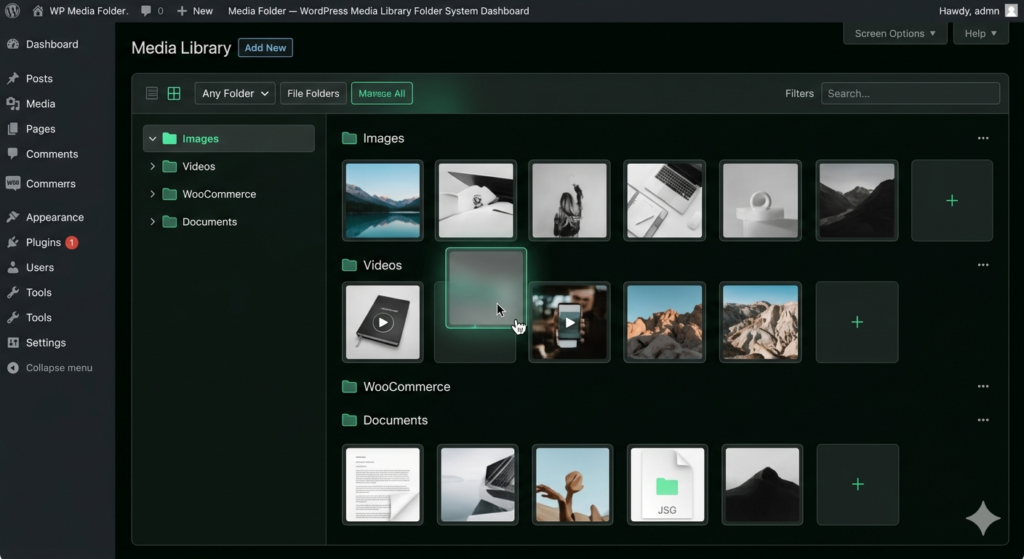Open the first Tools menu item
The height and width of the screenshot is (559, 1024).
pos(39,293)
